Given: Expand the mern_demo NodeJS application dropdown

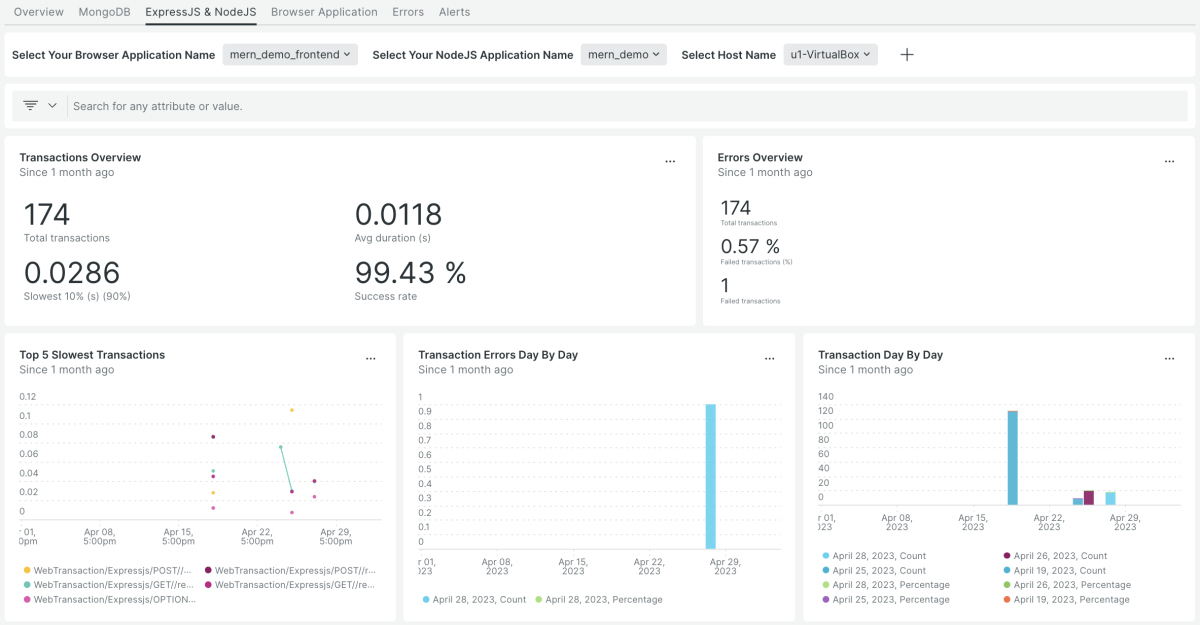Looking at the screenshot, I should coord(623,55).
